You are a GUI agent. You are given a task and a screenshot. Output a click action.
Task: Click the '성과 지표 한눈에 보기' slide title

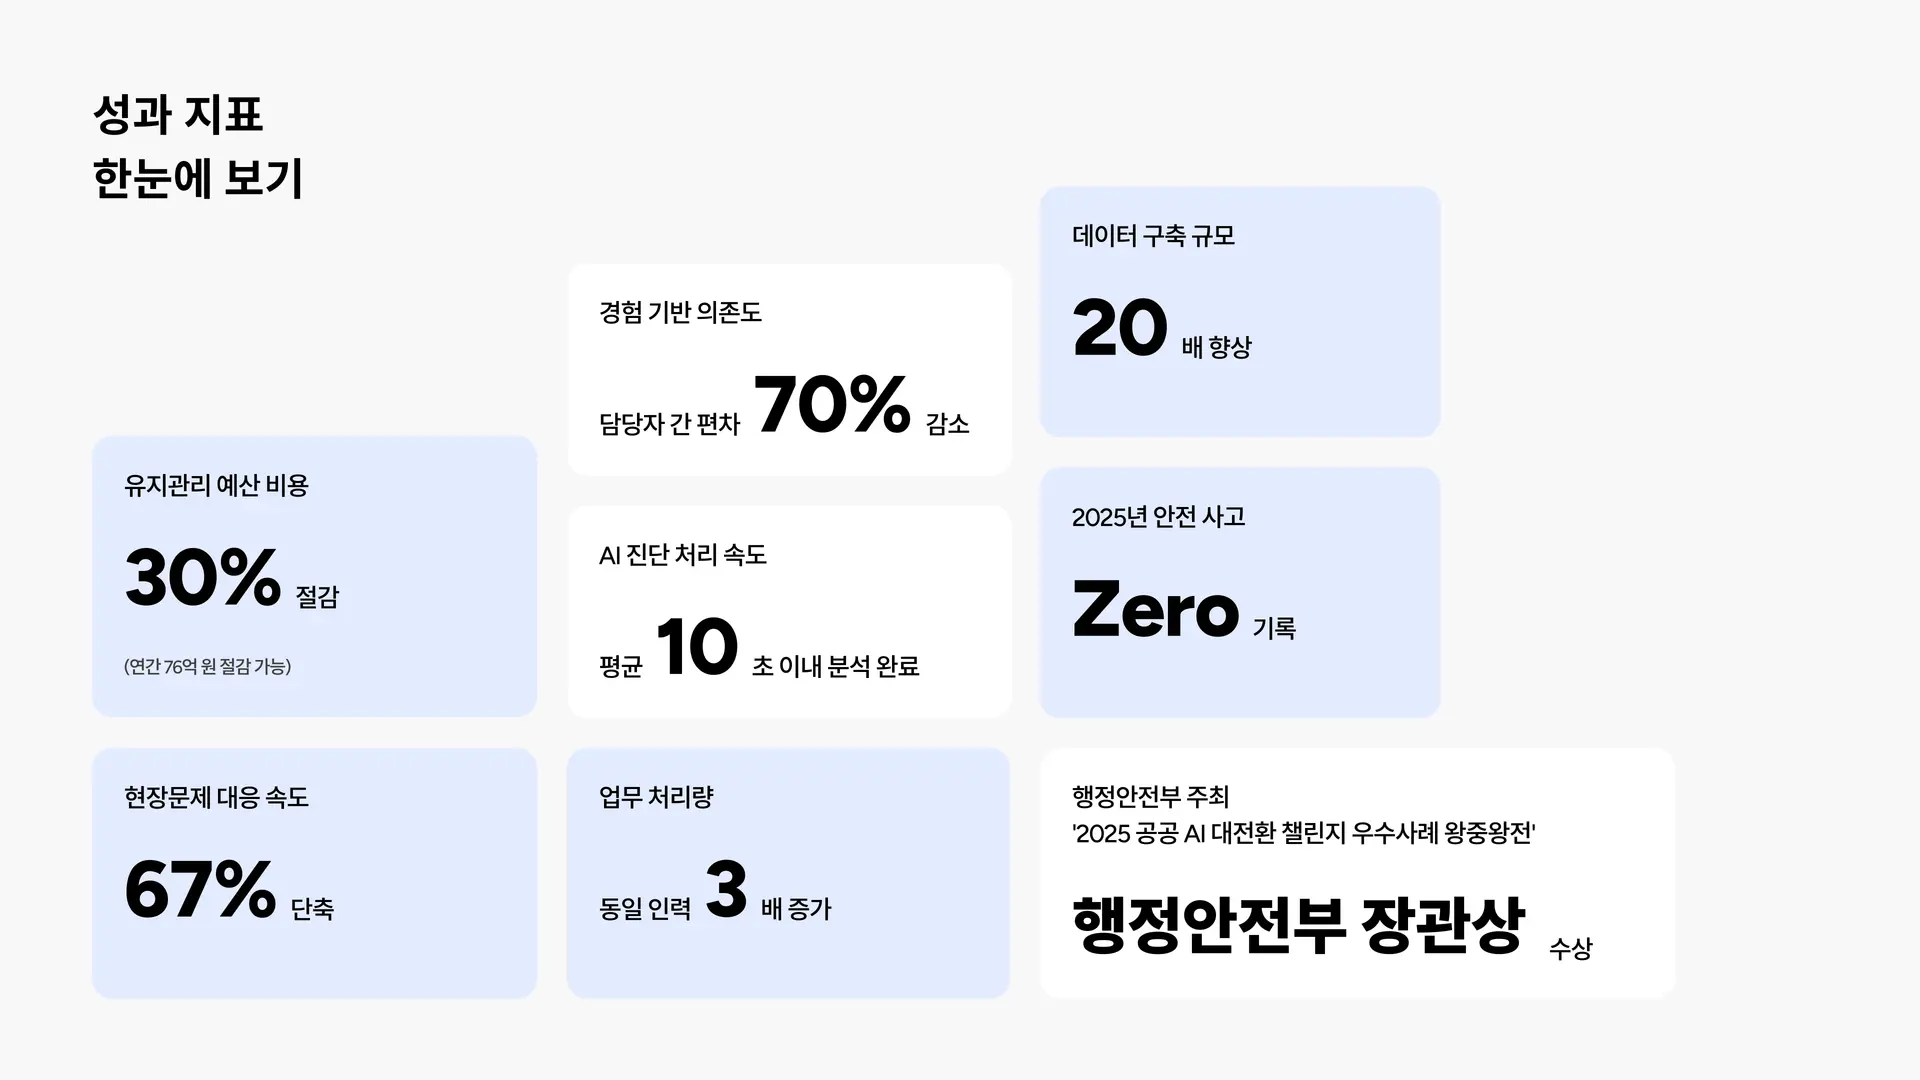(197, 147)
